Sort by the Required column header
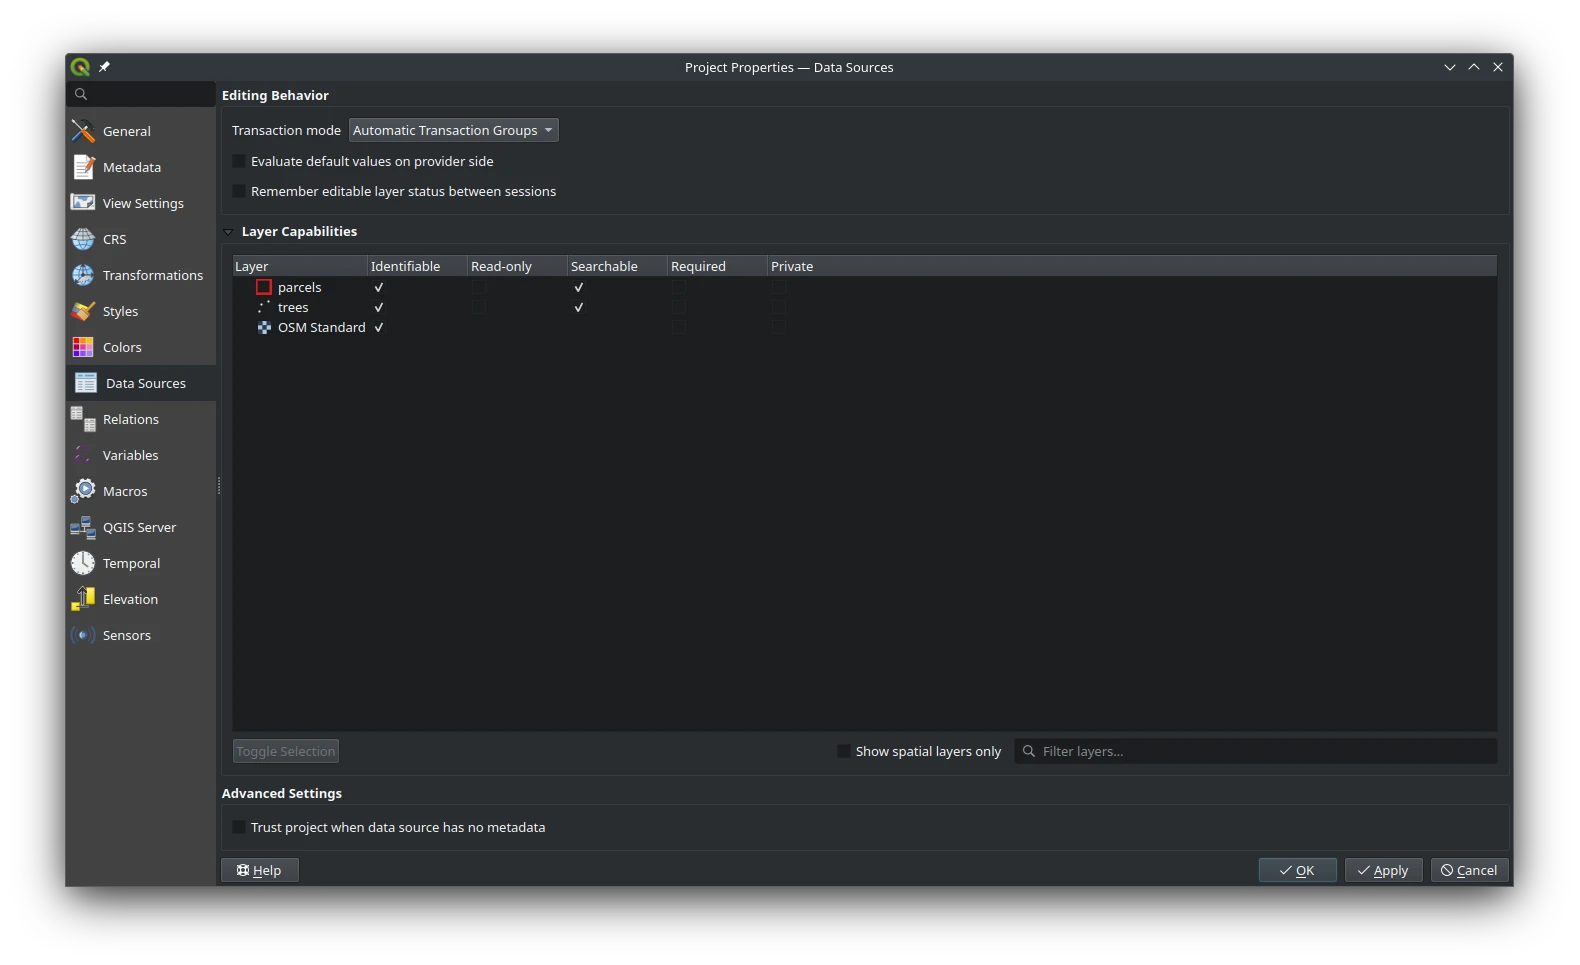 tap(717, 266)
